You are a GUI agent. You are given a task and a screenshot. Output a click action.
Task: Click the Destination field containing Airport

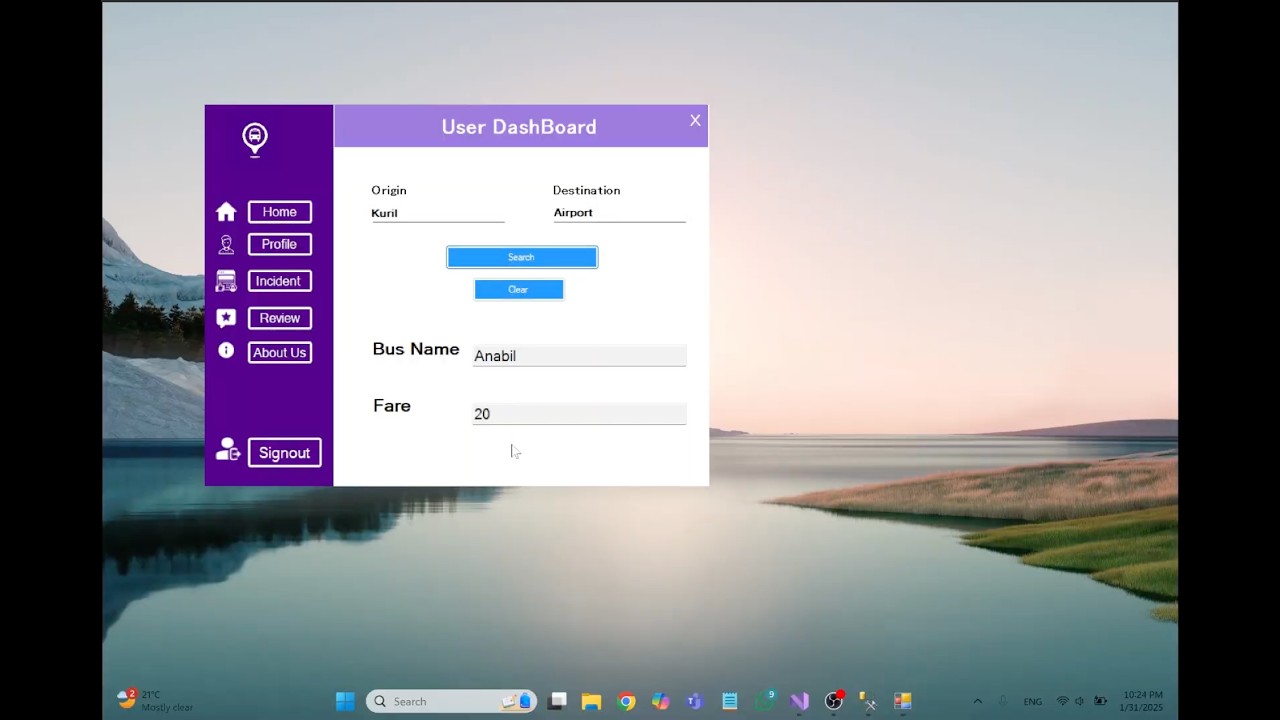[619, 213]
